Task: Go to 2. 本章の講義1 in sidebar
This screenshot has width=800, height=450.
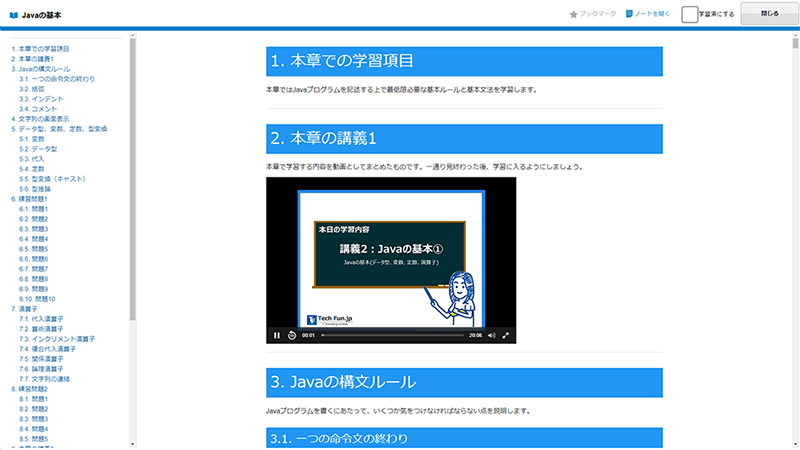Action: [33, 59]
